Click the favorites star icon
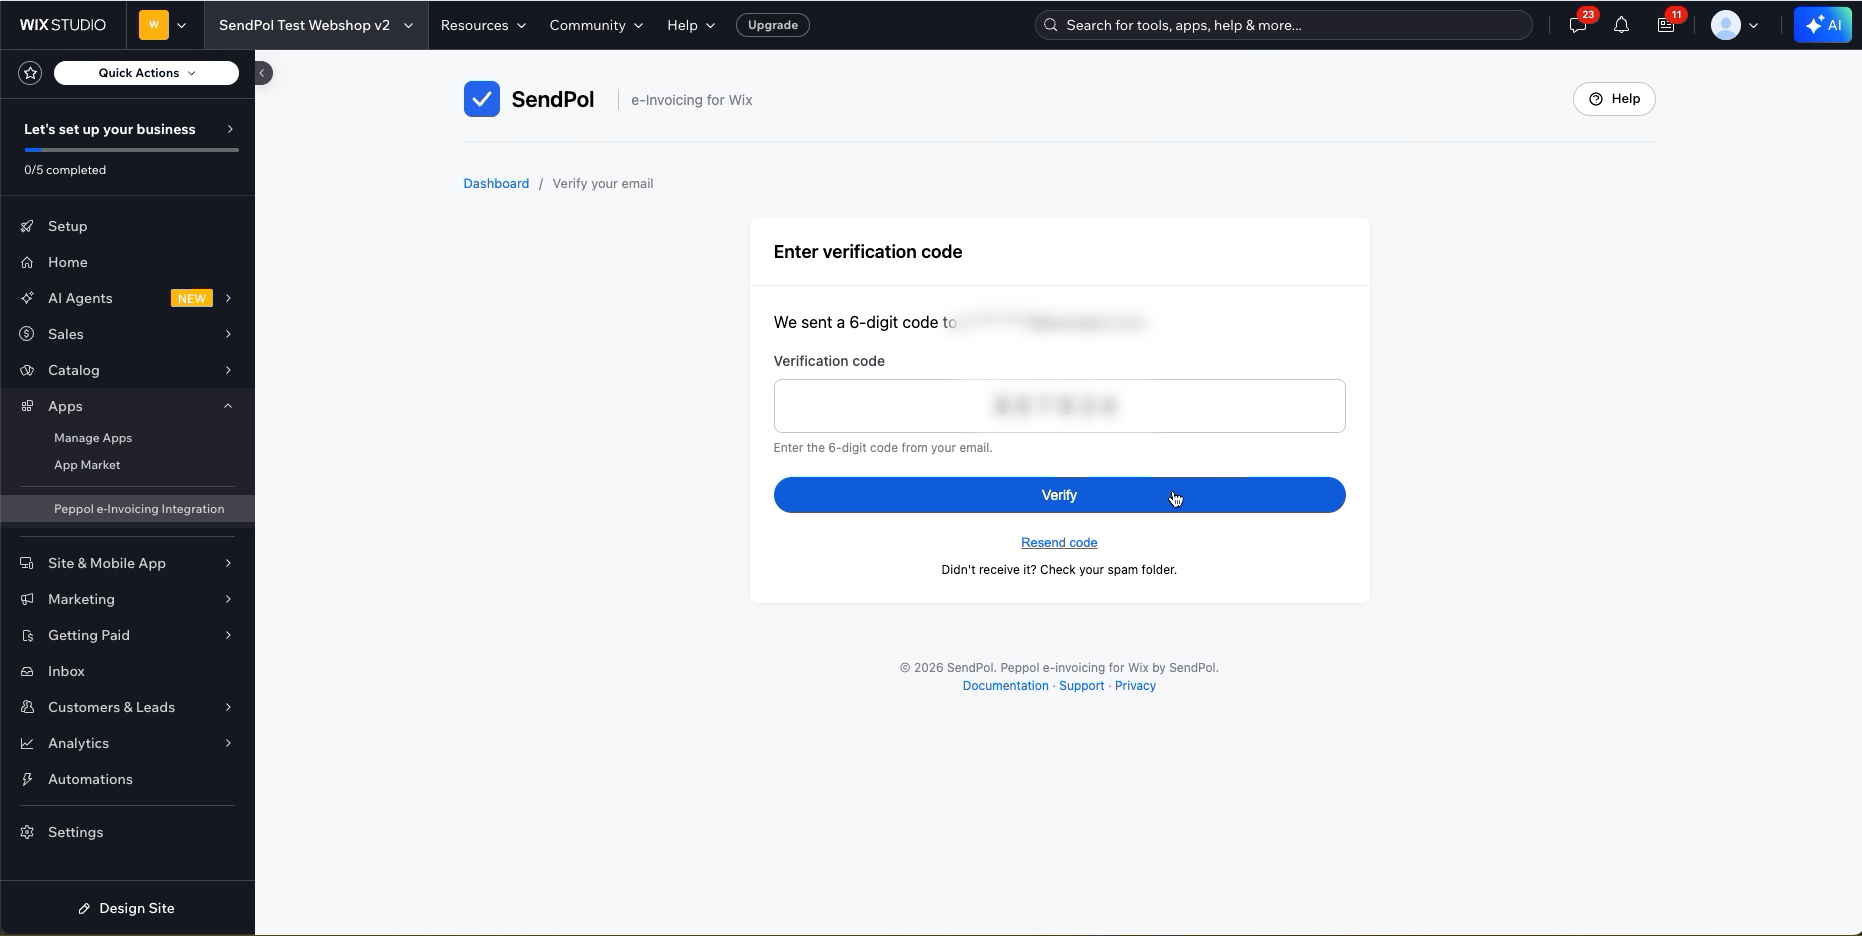This screenshot has width=1862, height=936. tap(30, 73)
